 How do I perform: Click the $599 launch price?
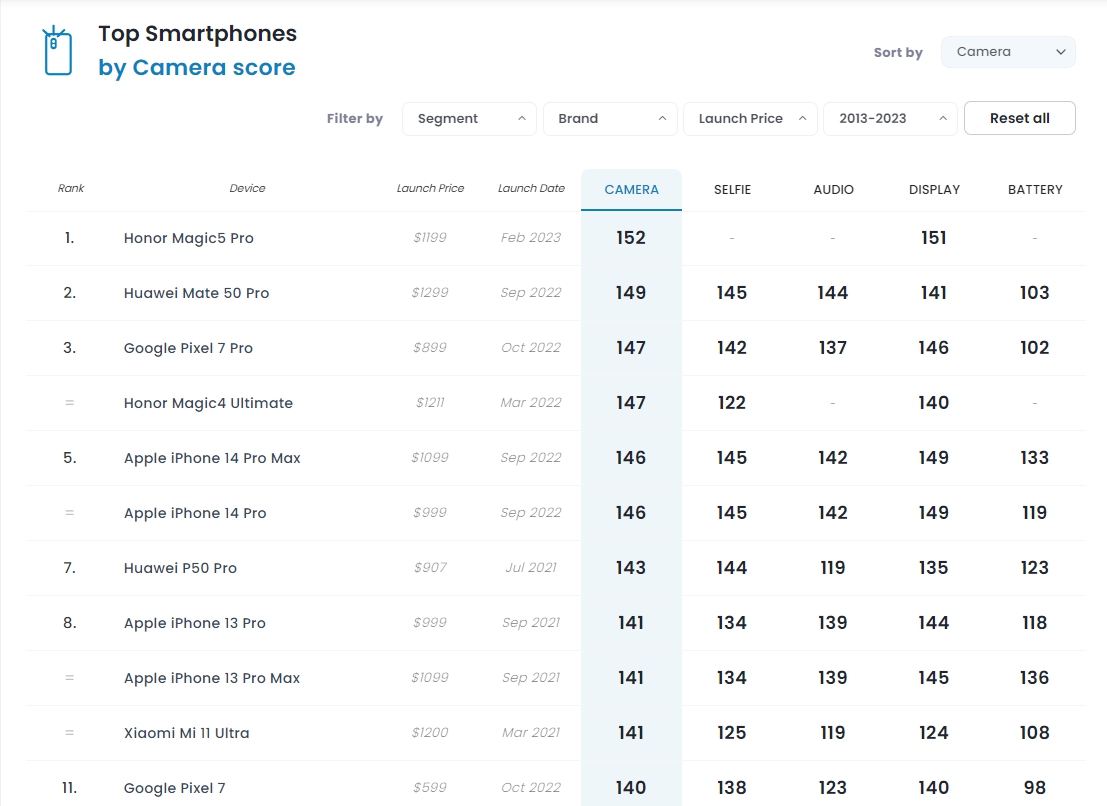(x=430, y=788)
